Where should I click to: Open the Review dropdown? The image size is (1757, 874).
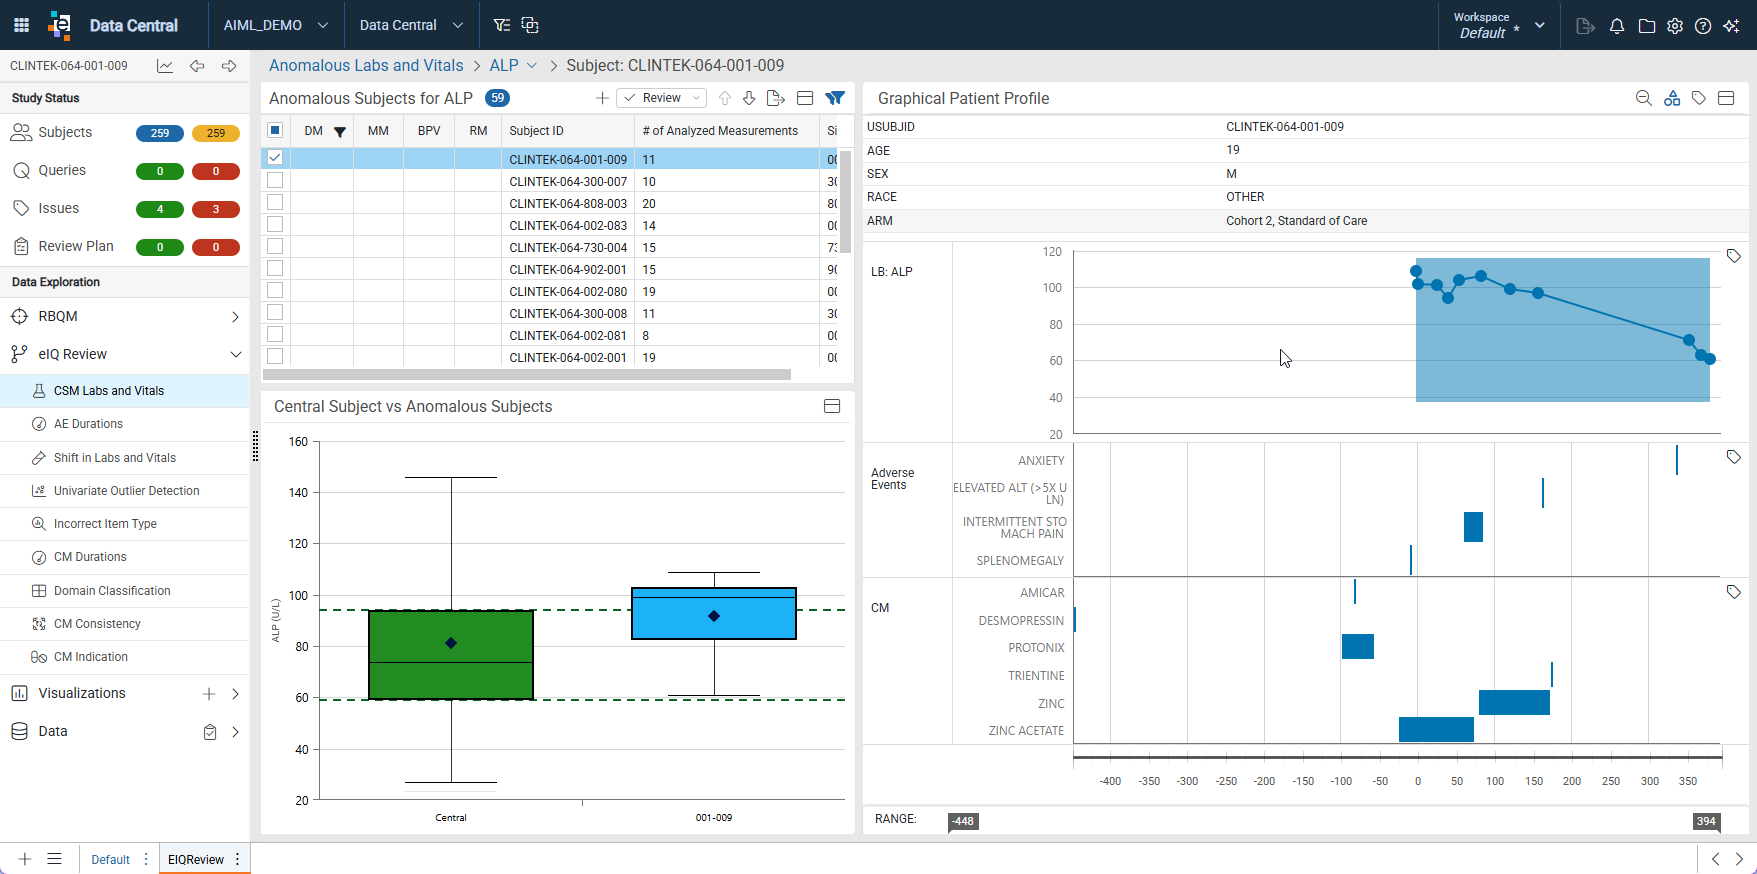tap(662, 98)
